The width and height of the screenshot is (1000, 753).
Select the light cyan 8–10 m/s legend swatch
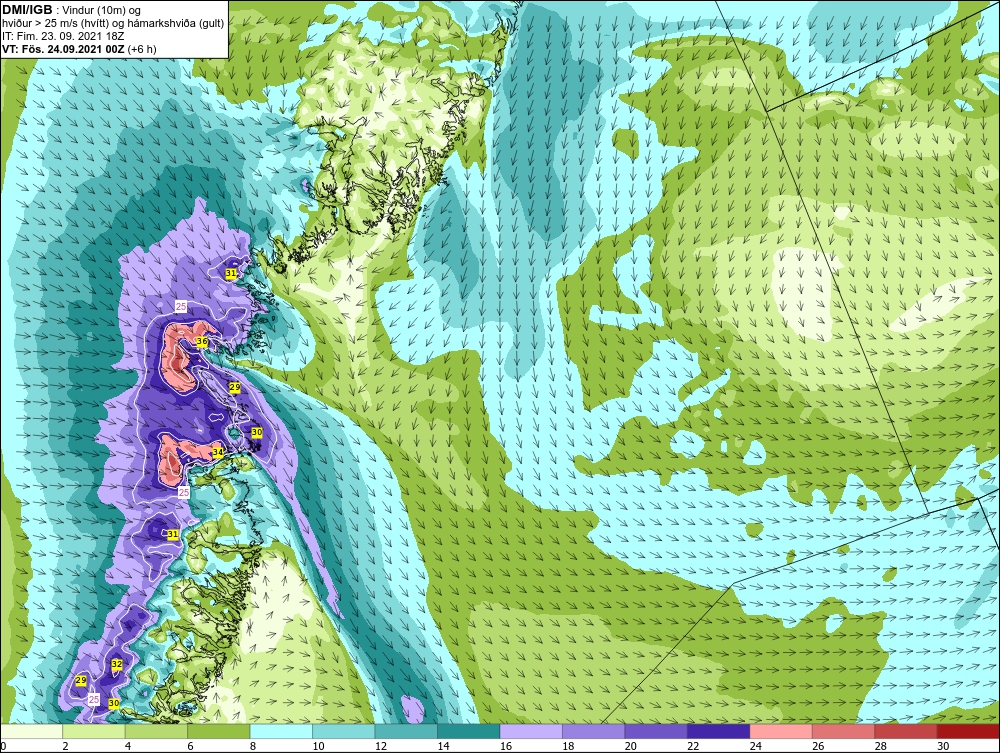pyautogui.click(x=281, y=731)
